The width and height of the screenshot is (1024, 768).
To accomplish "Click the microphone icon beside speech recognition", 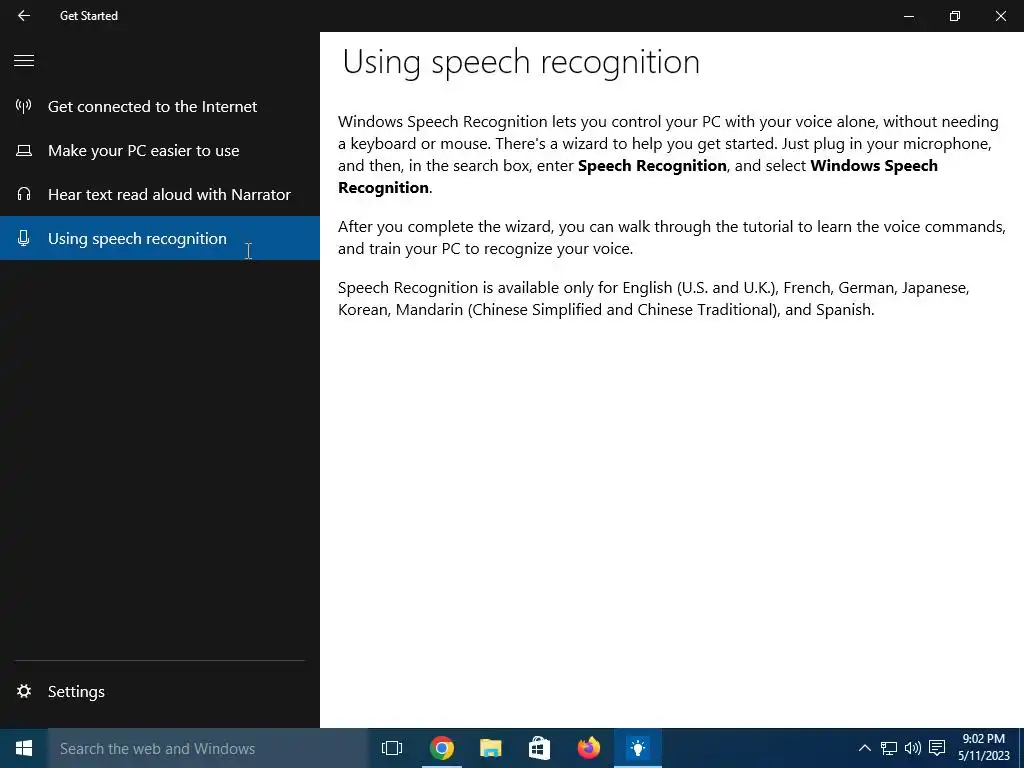I will pyautogui.click(x=24, y=238).
